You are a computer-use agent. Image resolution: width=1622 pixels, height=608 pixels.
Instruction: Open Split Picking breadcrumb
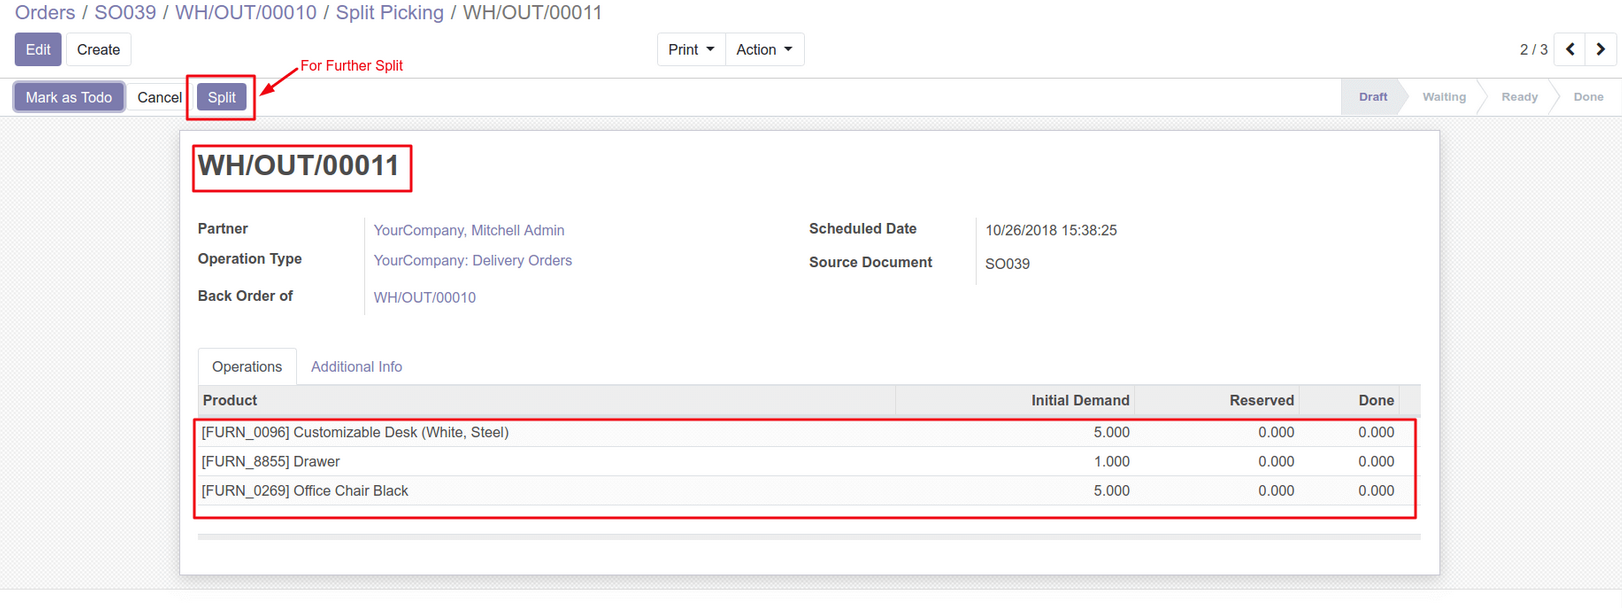point(389,13)
